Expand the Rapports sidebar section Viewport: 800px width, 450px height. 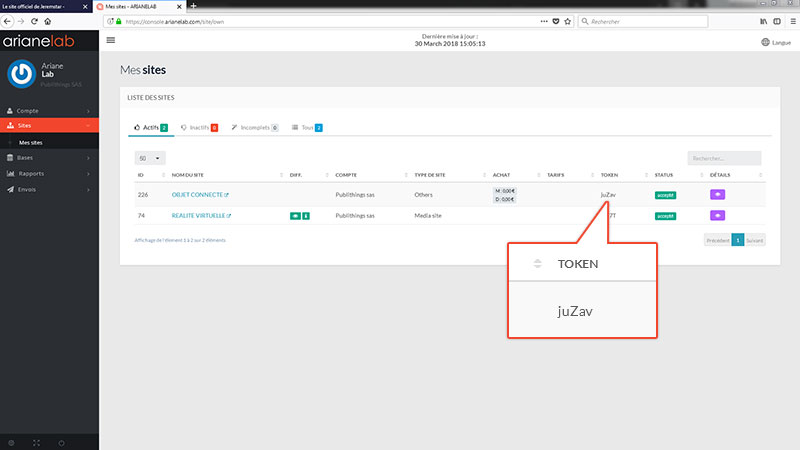(49, 173)
